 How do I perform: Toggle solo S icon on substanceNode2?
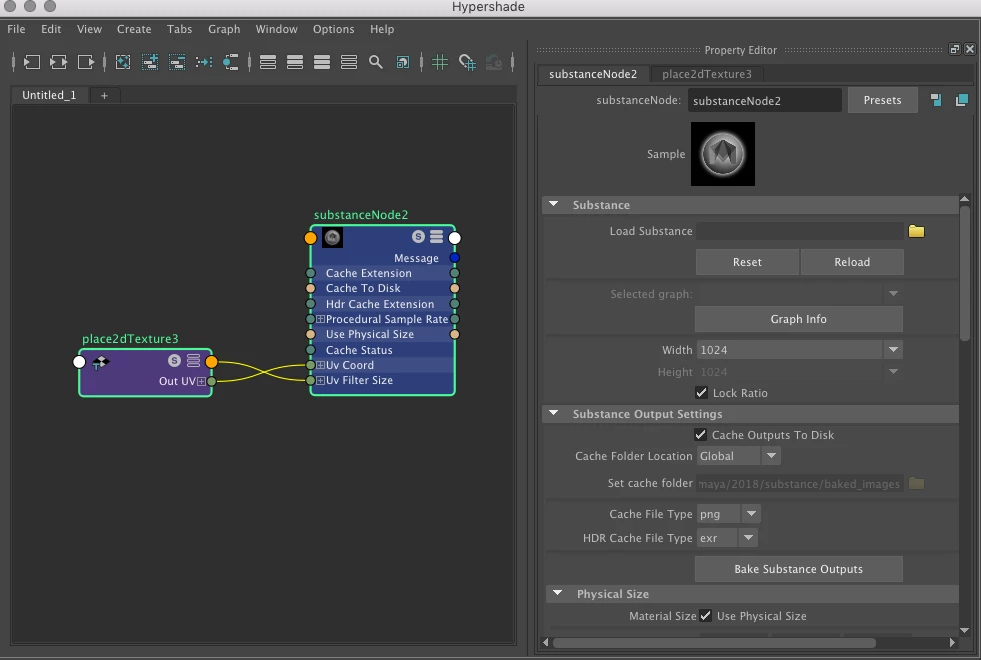(x=419, y=236)
